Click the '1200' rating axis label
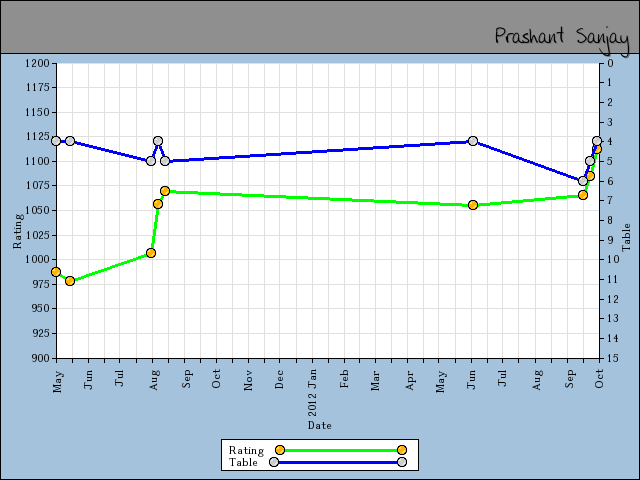This screenshot has height=480, width=640. (37, 63)
